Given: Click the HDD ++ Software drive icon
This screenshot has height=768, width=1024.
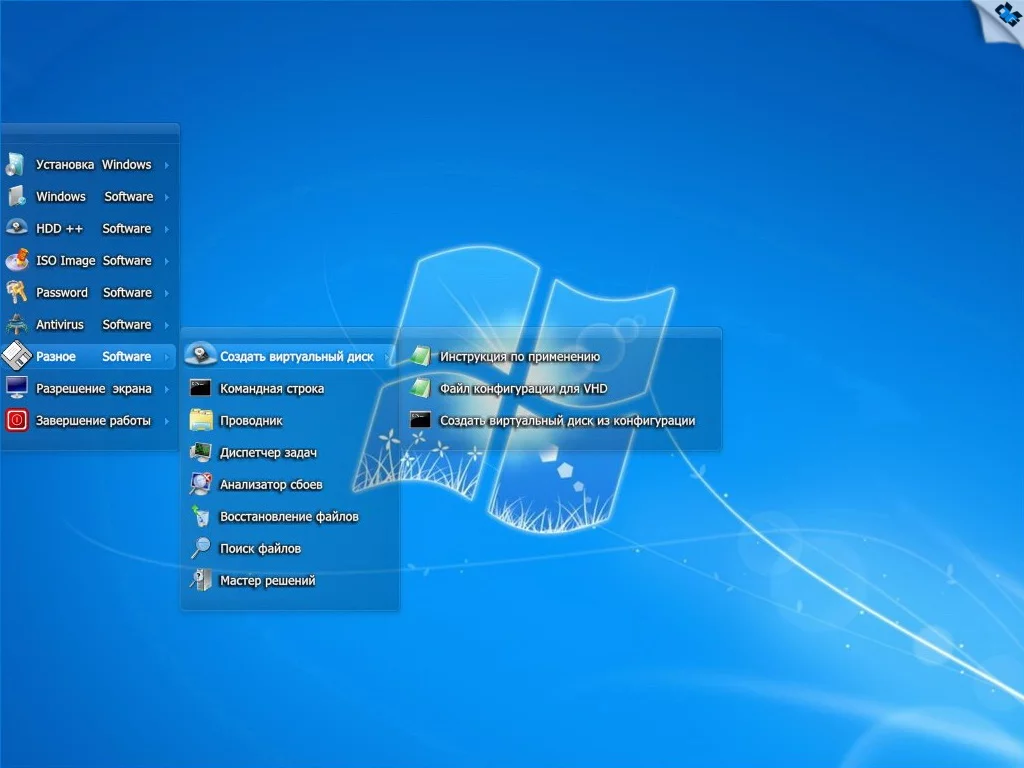Looking at the screenshot, I should (16, 228).
